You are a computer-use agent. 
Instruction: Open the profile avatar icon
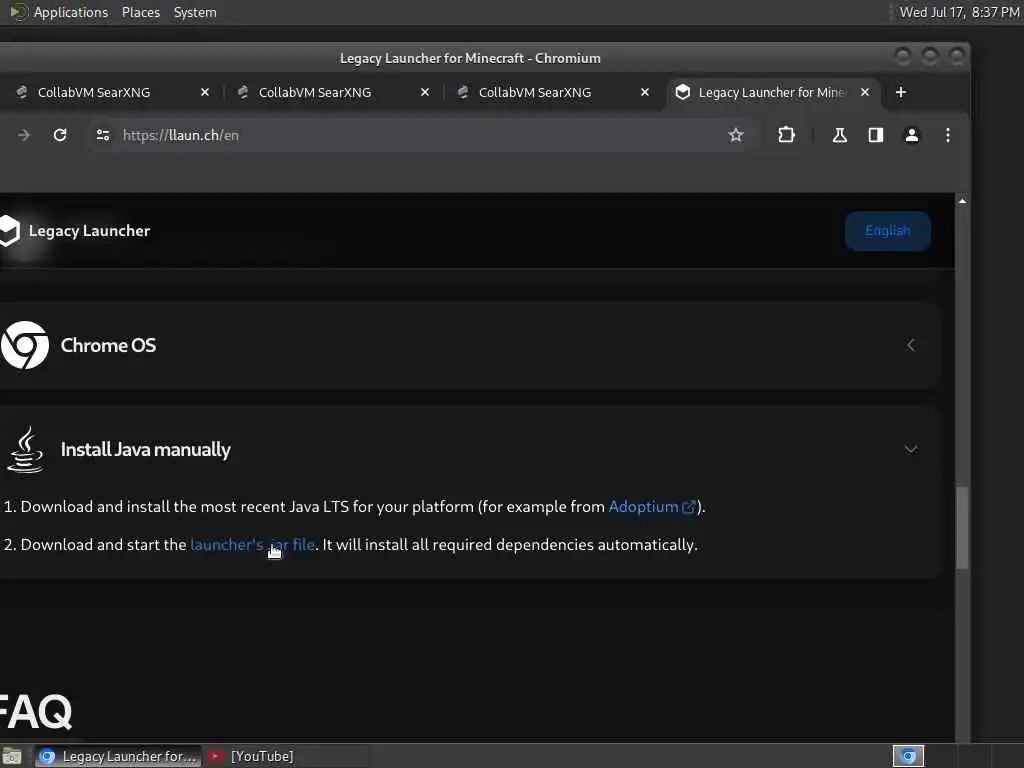click(x=912, y=135)
